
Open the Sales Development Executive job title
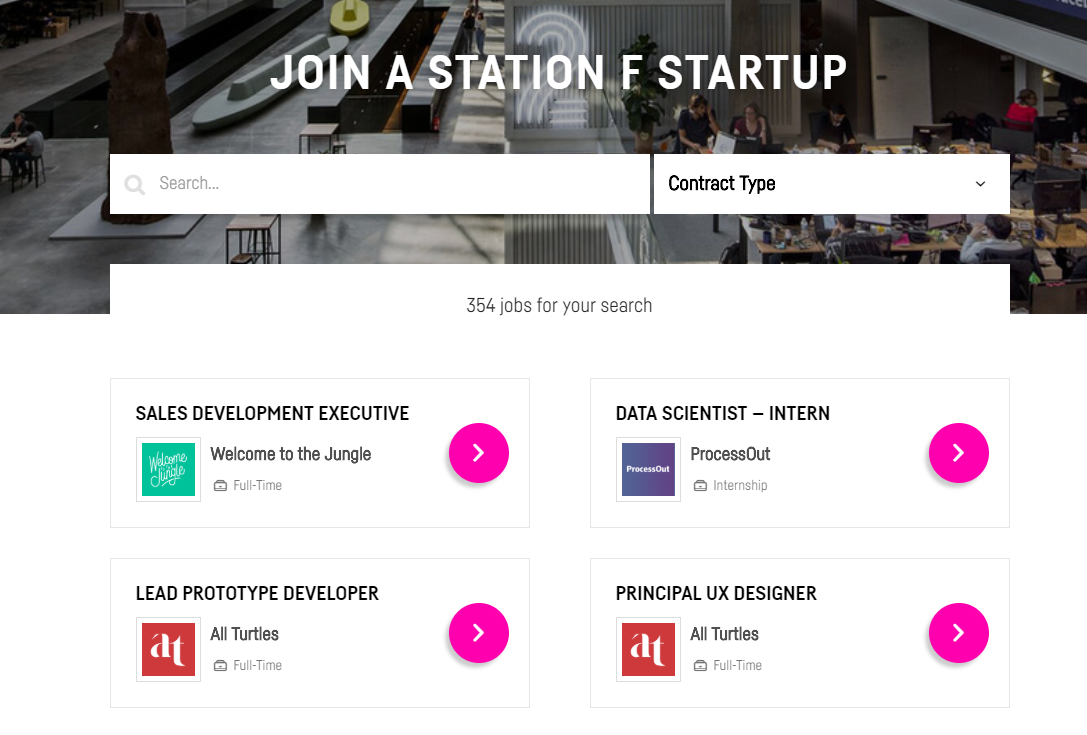point(272,413)
